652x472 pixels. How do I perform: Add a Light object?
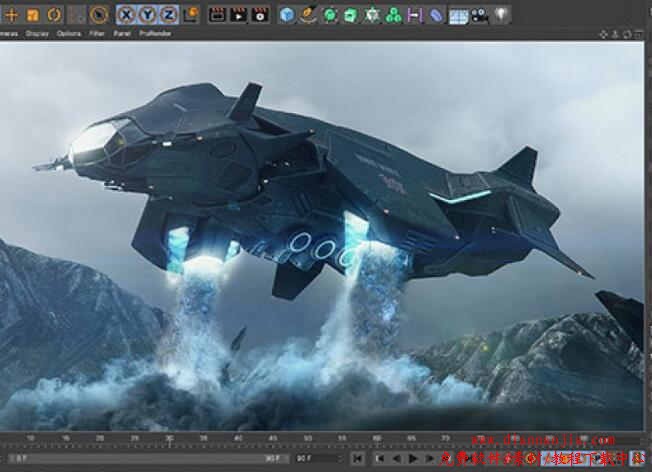(501, 15)
